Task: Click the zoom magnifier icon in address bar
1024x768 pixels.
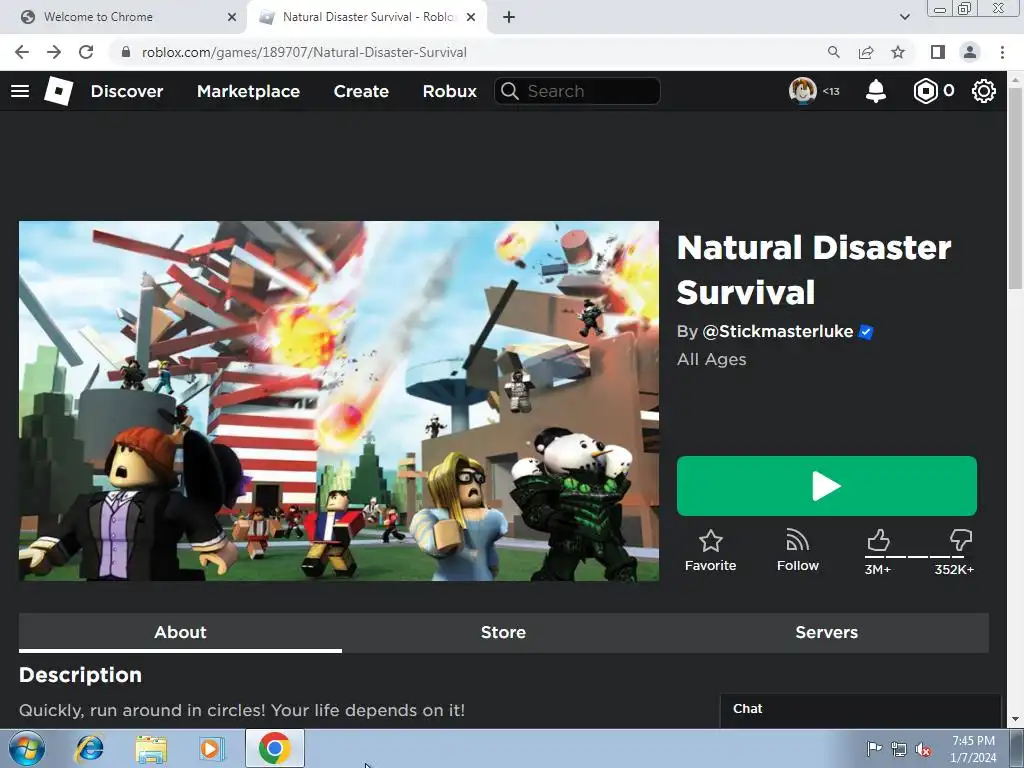Action: 833,52
